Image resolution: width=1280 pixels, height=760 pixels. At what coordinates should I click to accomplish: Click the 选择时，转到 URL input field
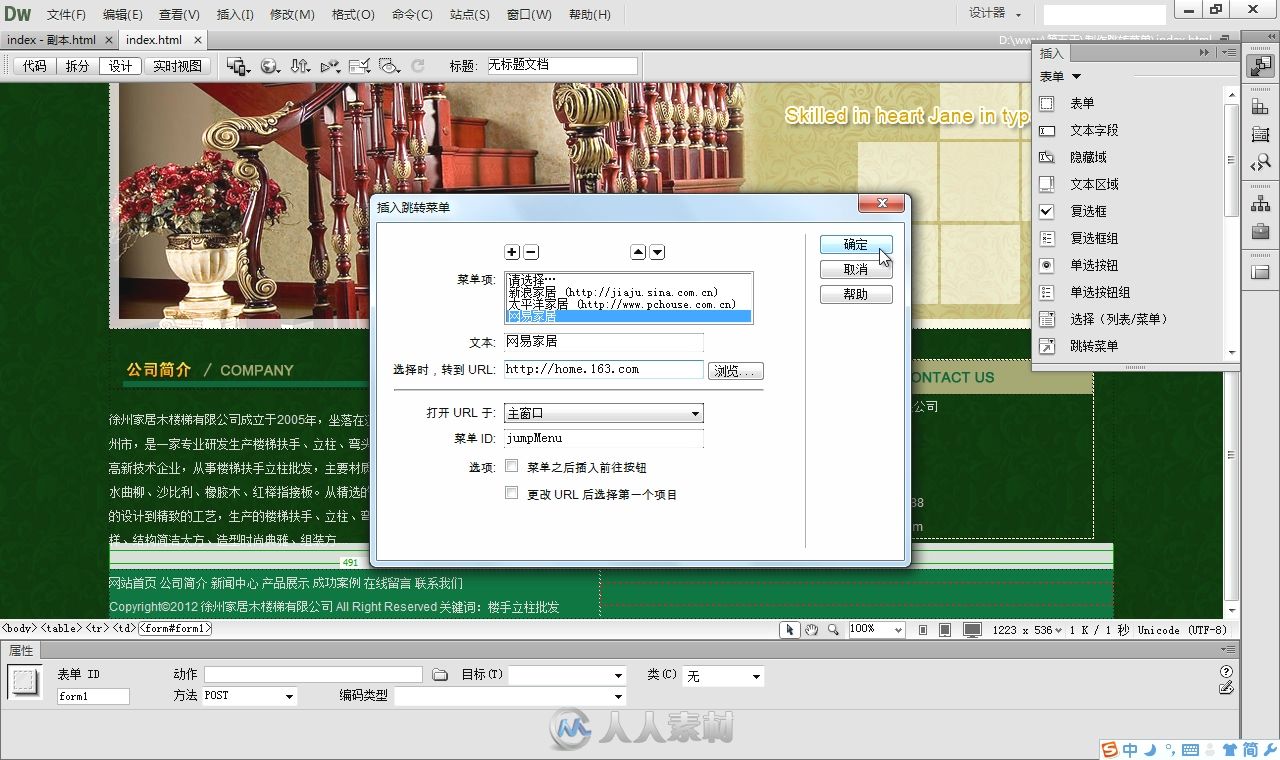(x=603, y=369)
